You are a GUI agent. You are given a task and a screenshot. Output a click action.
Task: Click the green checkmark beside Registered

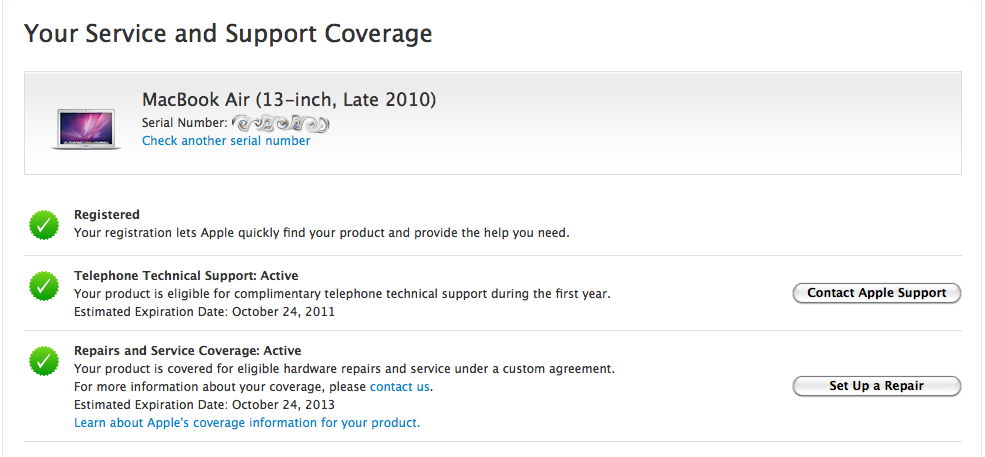[x=43, y=226]
